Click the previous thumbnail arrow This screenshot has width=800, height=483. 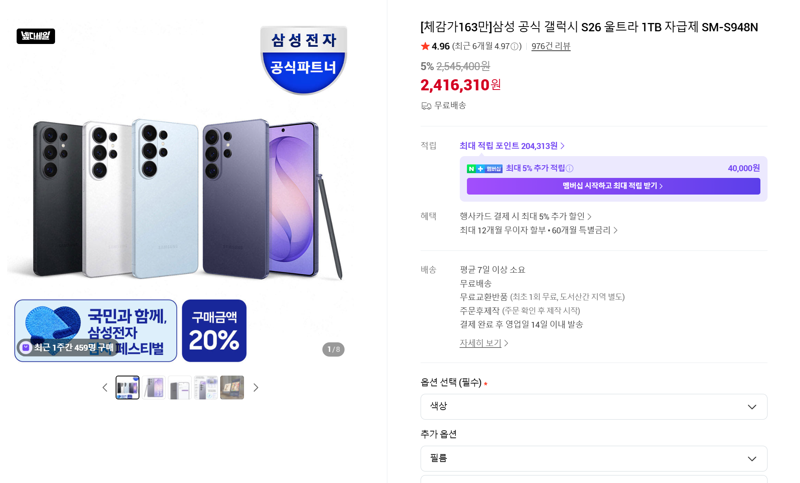point(105,388)
